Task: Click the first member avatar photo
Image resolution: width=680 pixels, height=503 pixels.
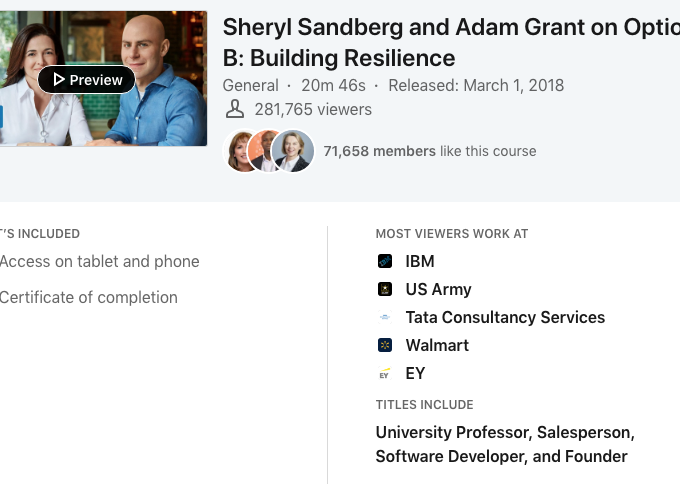Action: [241, 151]
